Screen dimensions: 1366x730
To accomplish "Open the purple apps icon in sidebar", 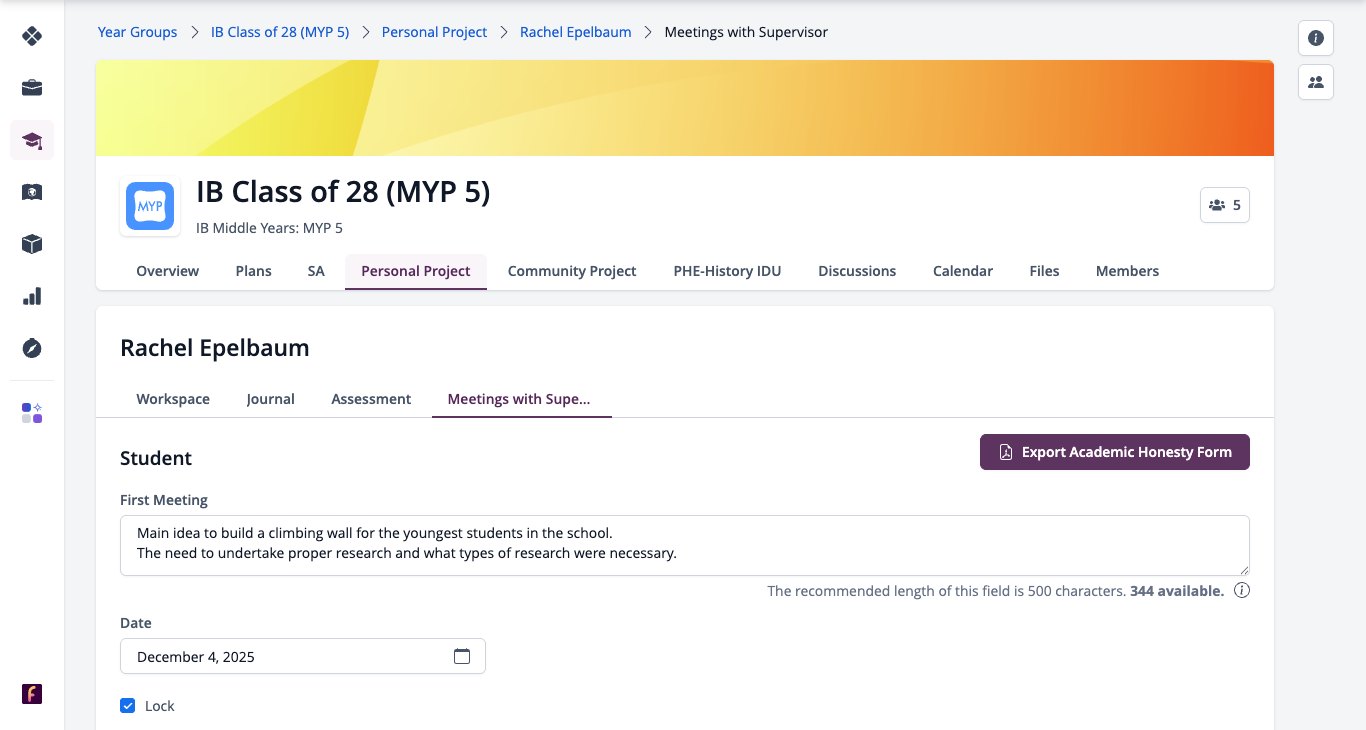I will point(32,413).
